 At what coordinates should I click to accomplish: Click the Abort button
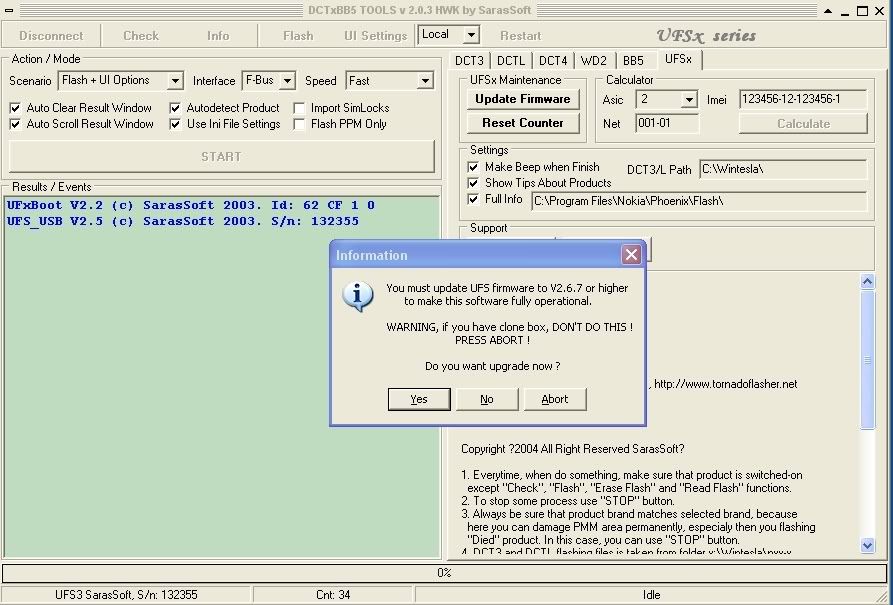[x=555, y=399]
